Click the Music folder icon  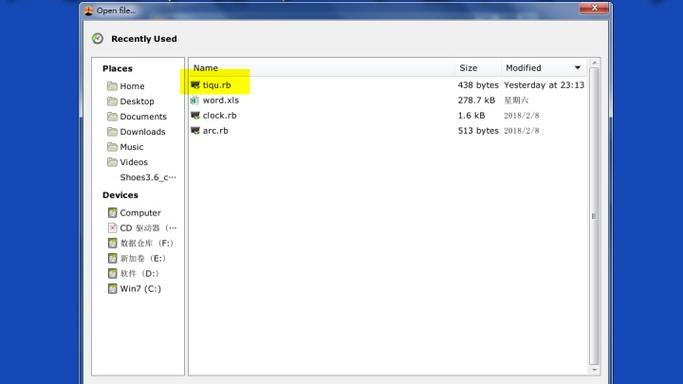112,147
